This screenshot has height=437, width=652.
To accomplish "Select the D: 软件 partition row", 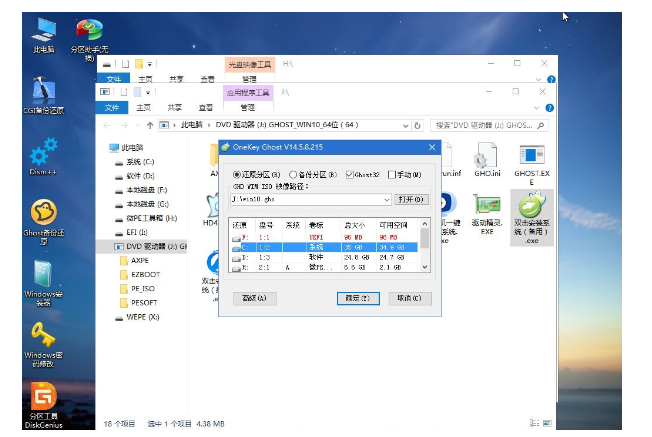I will click(x=325, y=258).
